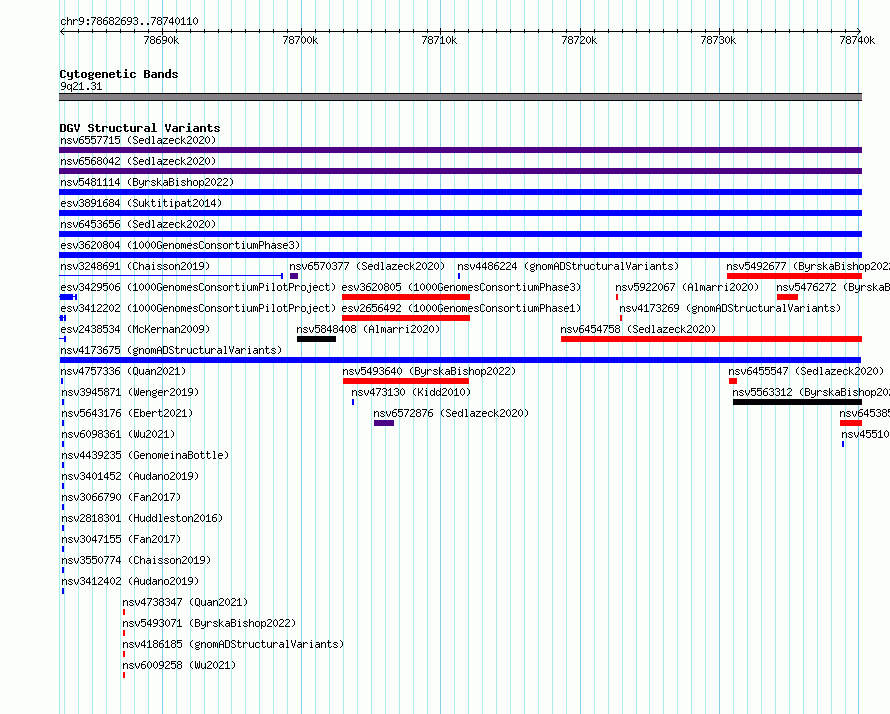Click the nsv6568042 (Sedlazeck2020) label
This screenshot has height=714, width=890.
[x=138, y=161]
